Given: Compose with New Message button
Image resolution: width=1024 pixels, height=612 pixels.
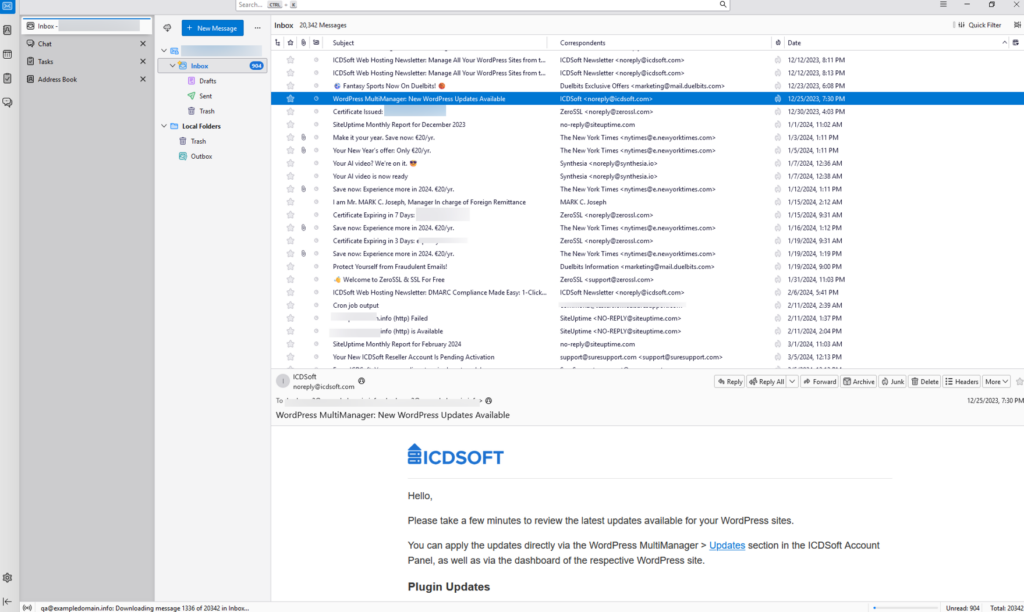Looking at the screenshot, I should click(212, 28).
